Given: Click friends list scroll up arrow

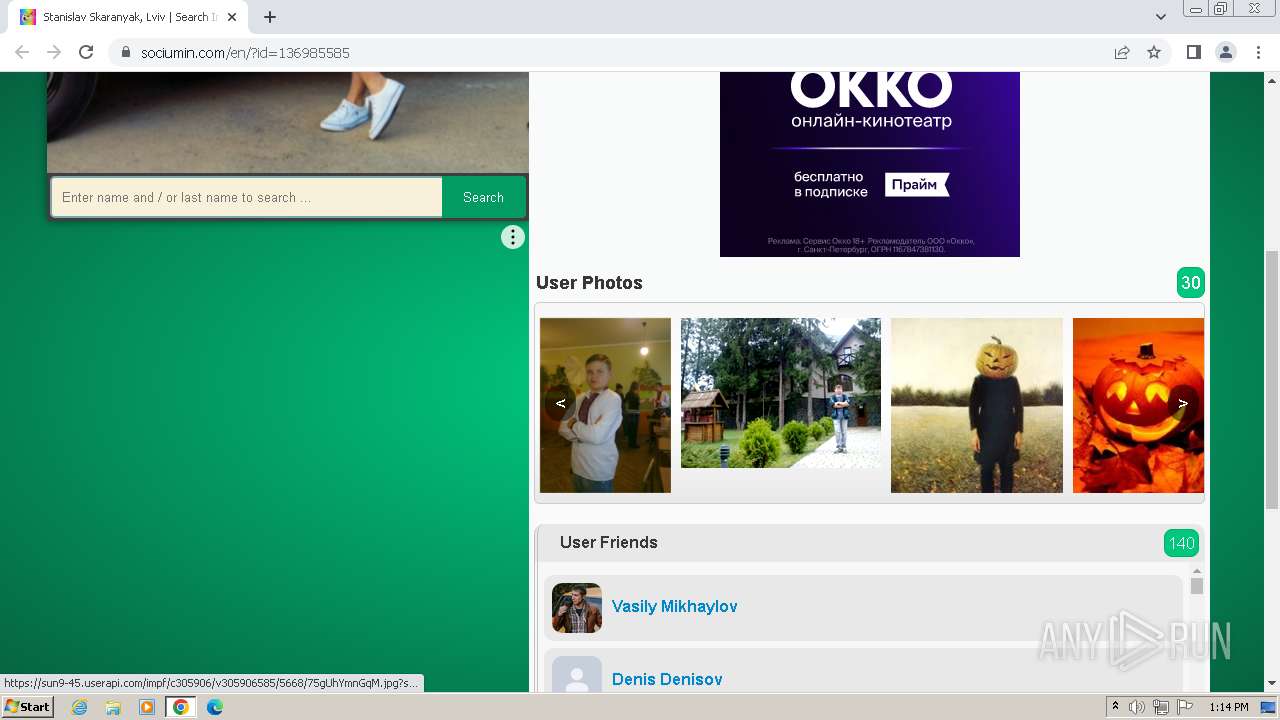Looking at the screenshot, I should click(1197, 571).
